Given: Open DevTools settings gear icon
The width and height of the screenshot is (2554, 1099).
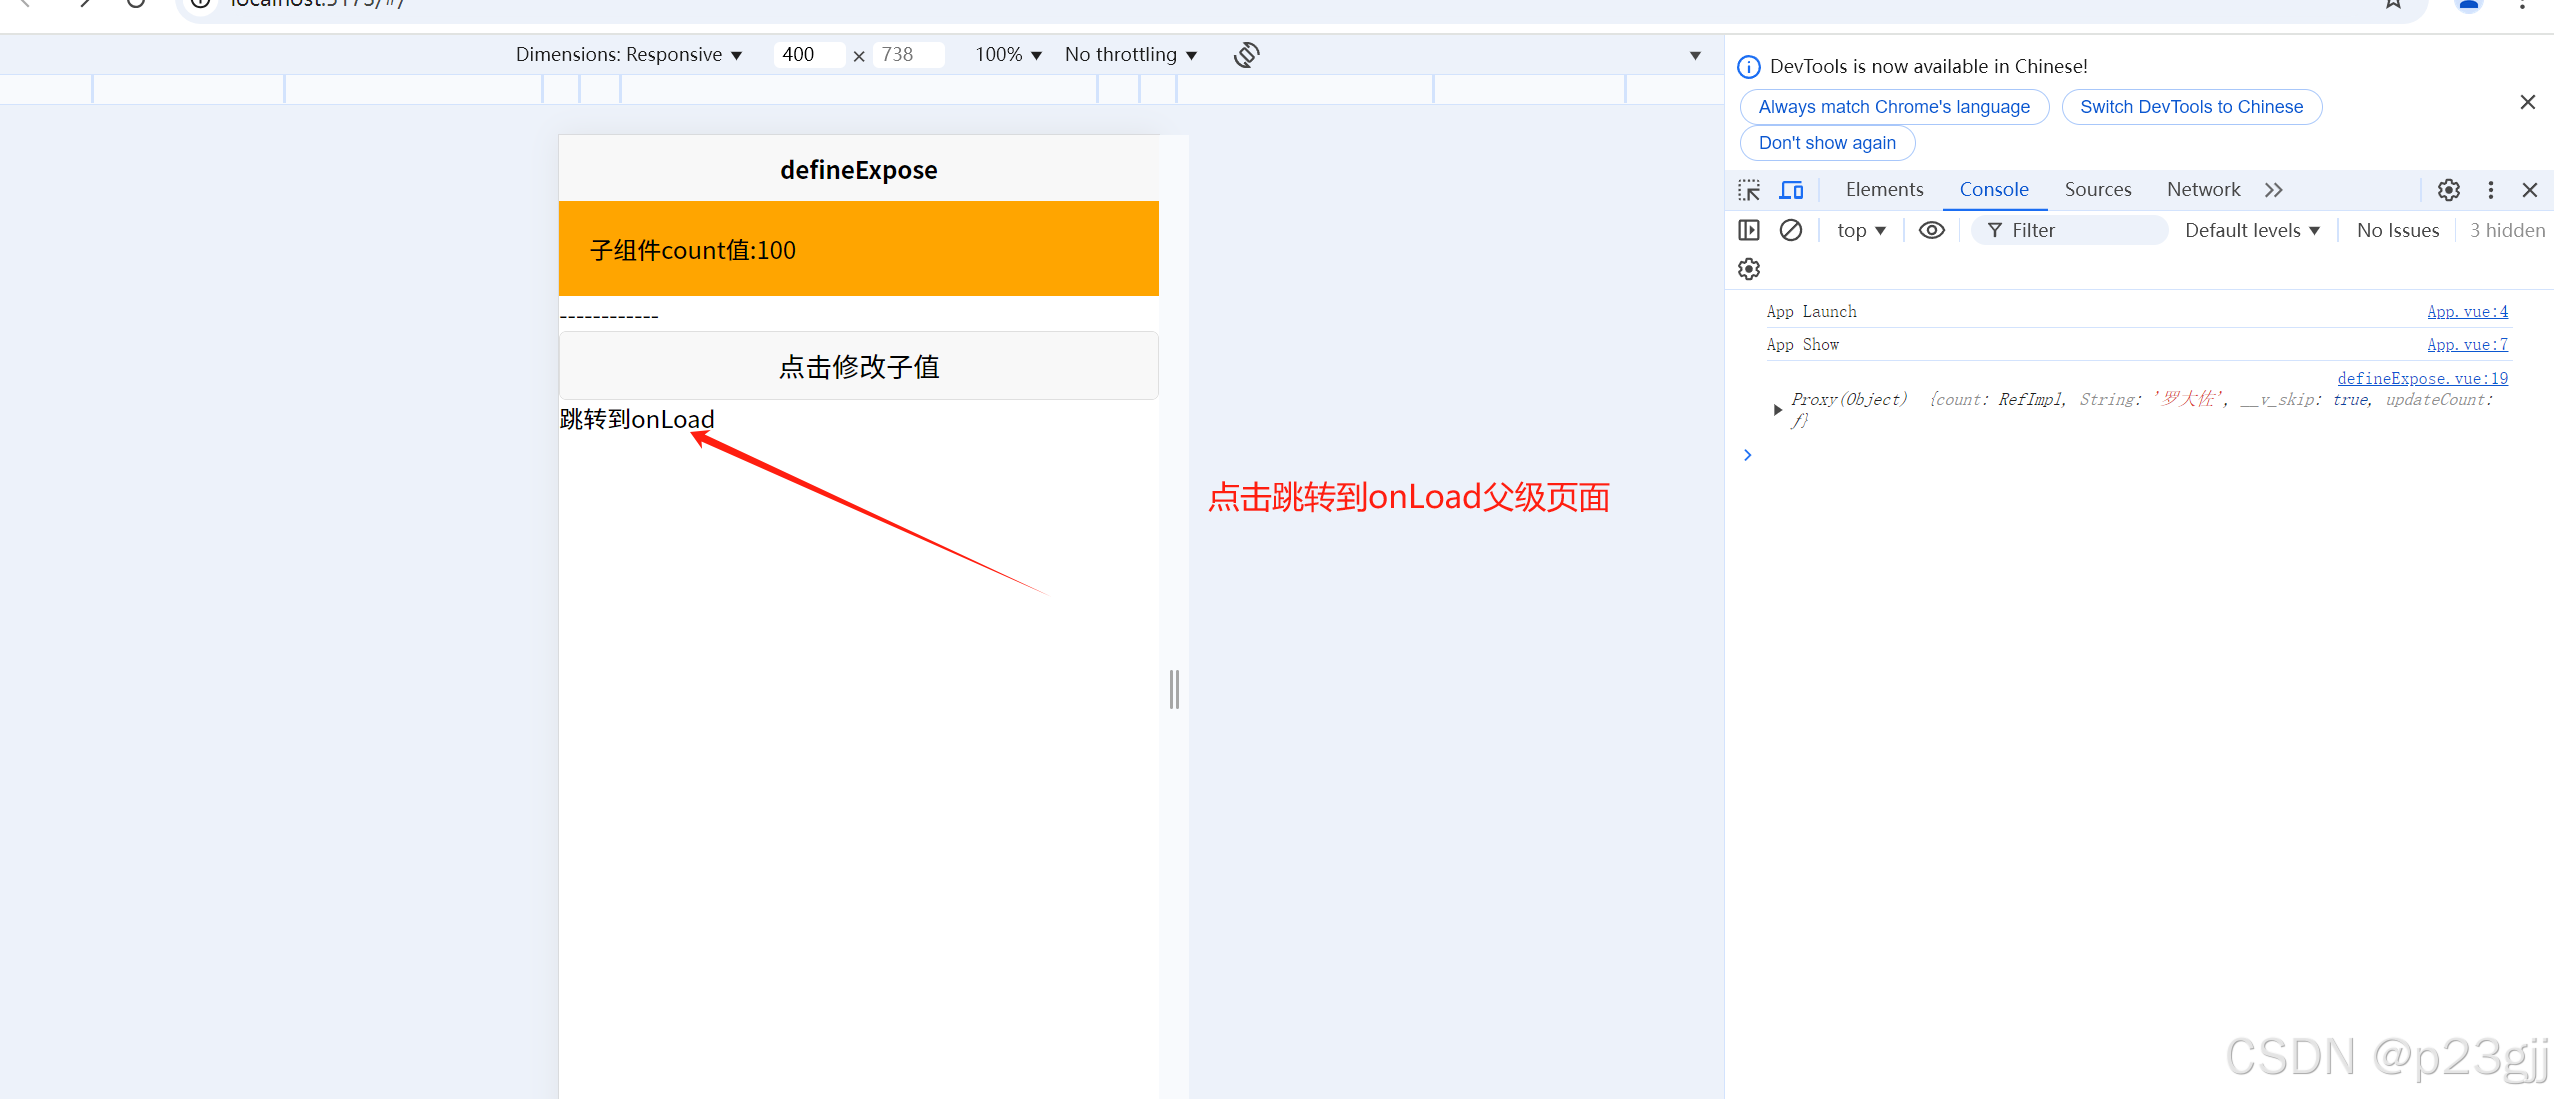Looking at the screenshot, I should pos(2448,190).
